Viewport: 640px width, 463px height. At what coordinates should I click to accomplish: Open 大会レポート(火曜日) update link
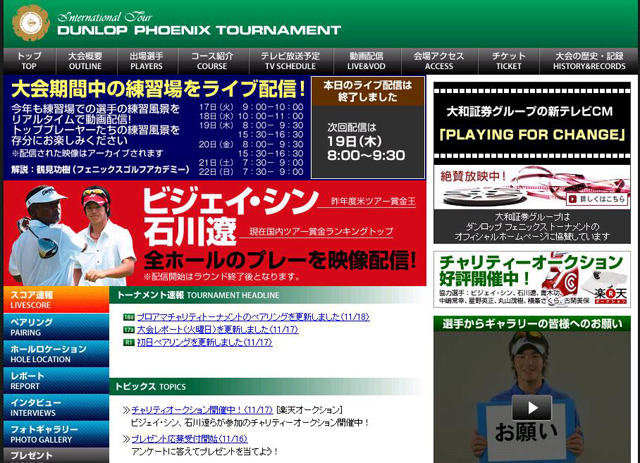click(x=218, y=329)
